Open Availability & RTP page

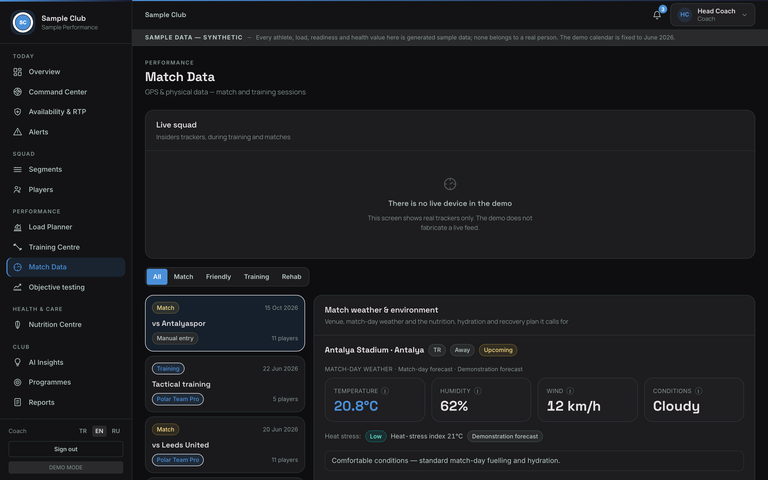pyautogui.click(x=66, y=112)
